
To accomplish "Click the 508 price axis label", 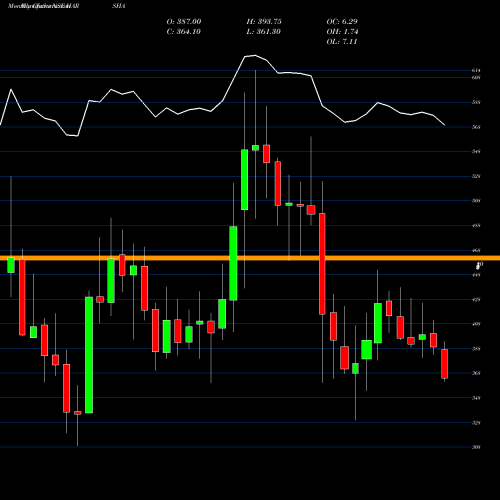I will click(x=476, y=201).
